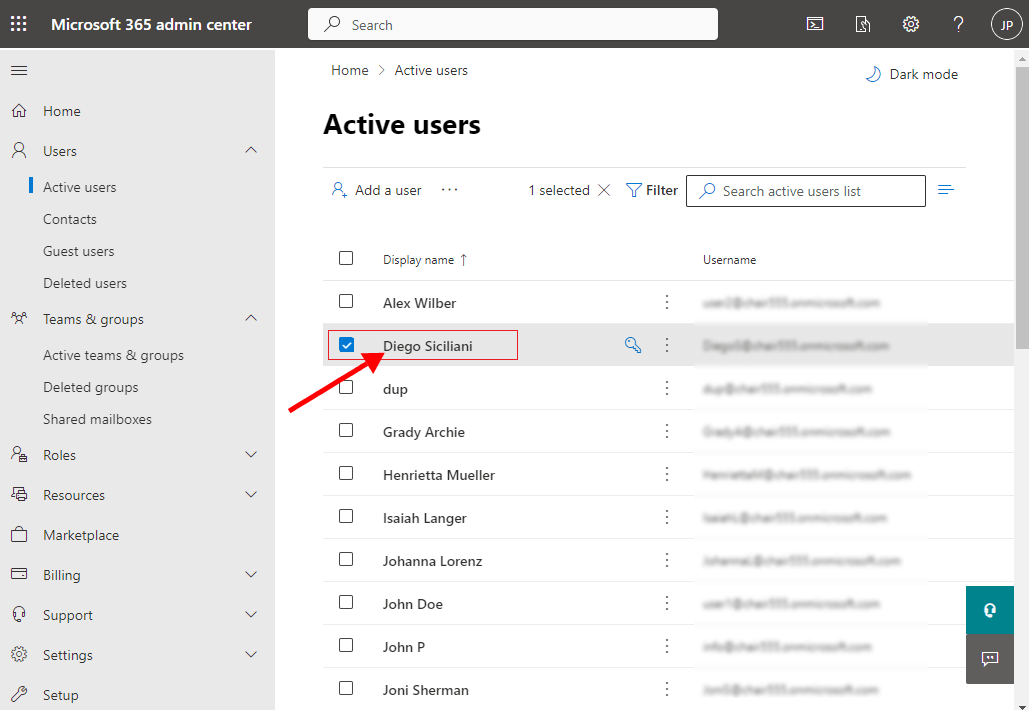Open more actions dots for Alex Wilber
The width and height of the screenshot is (1029, 710).
pyautogui.click(x=667, y=302)
